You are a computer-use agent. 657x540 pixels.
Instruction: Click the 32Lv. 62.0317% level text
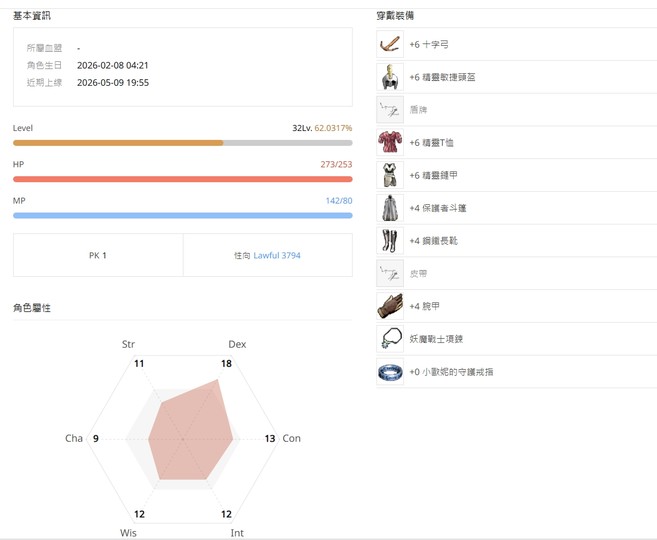322,128
